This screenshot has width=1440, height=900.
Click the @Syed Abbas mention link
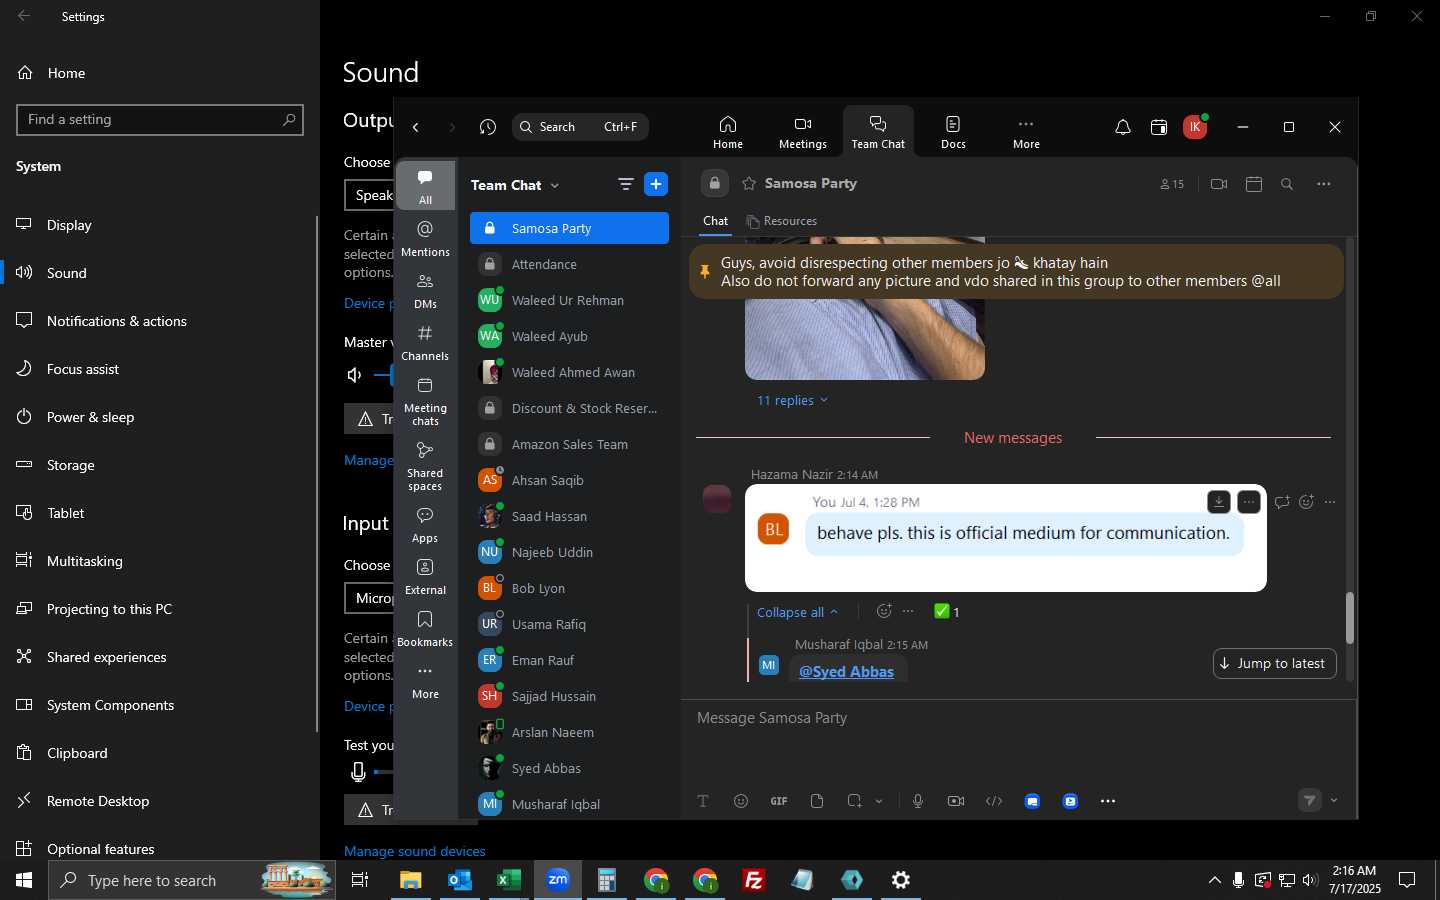(846, 672)
